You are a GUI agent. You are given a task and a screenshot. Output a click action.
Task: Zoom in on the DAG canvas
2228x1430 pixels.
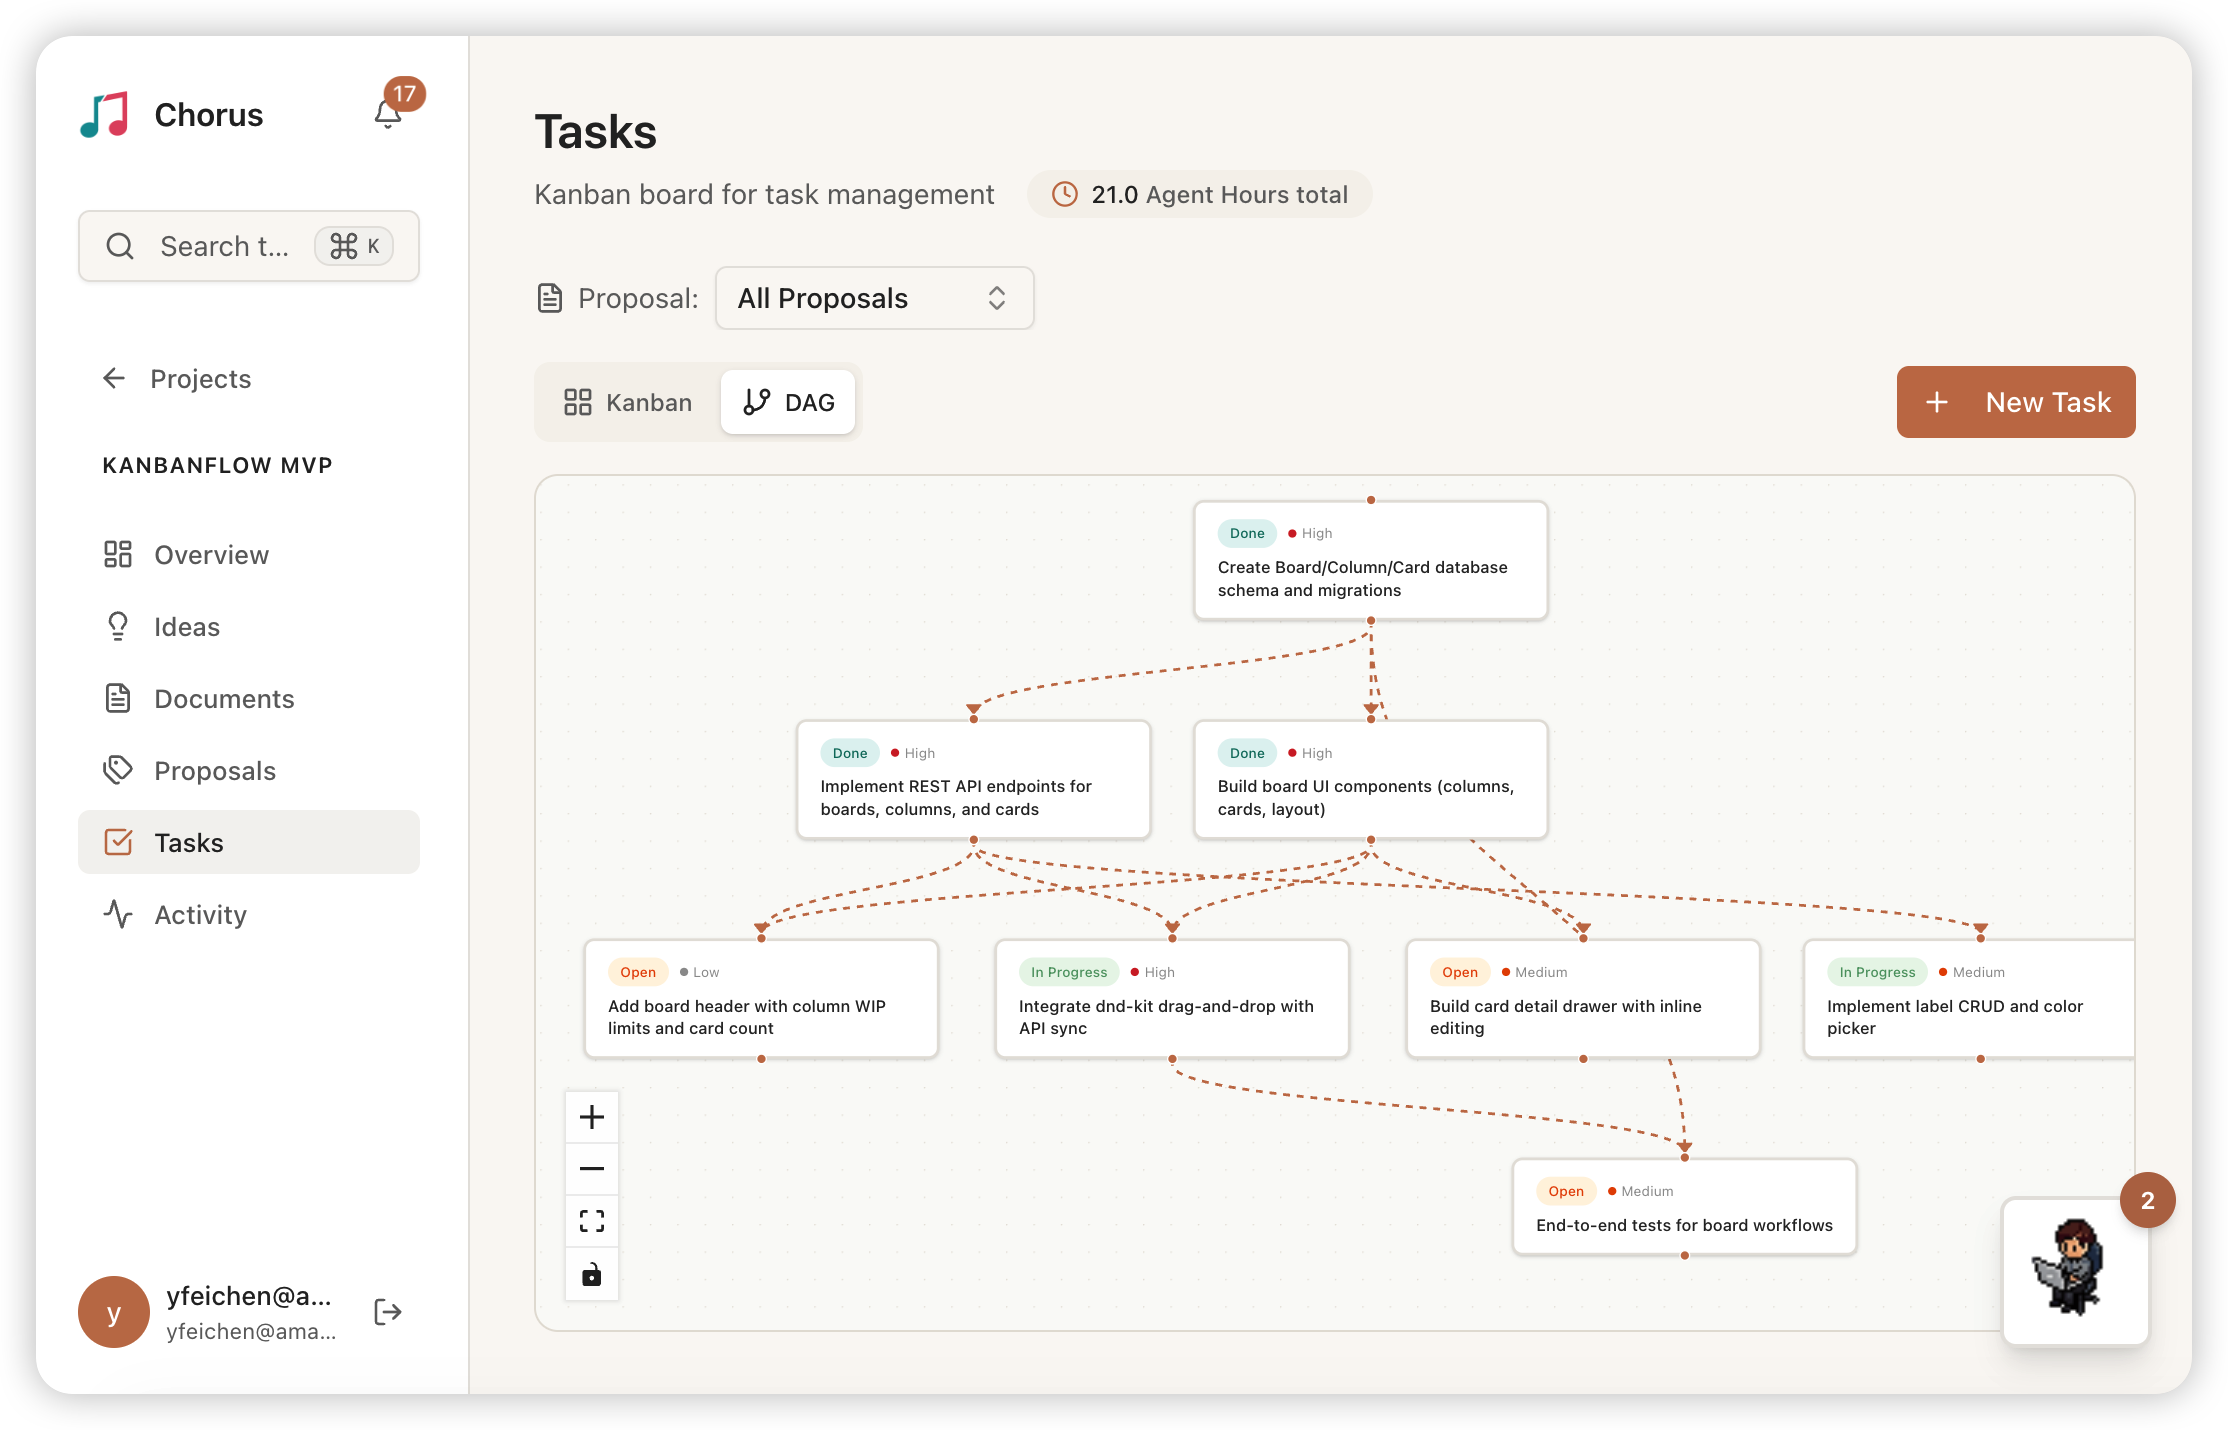click(x=591, y=1116)
